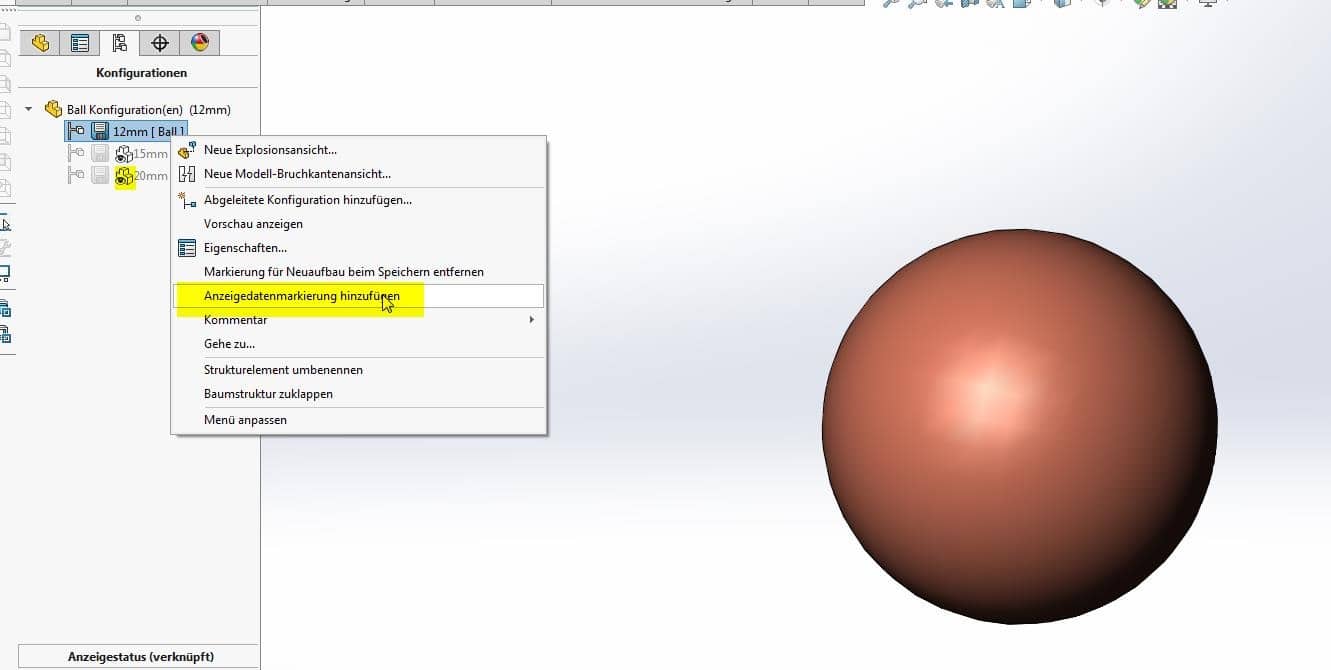1331x670 pixels.
Task: Switch to the PropertyManager tab
Action: click(80, 42)
